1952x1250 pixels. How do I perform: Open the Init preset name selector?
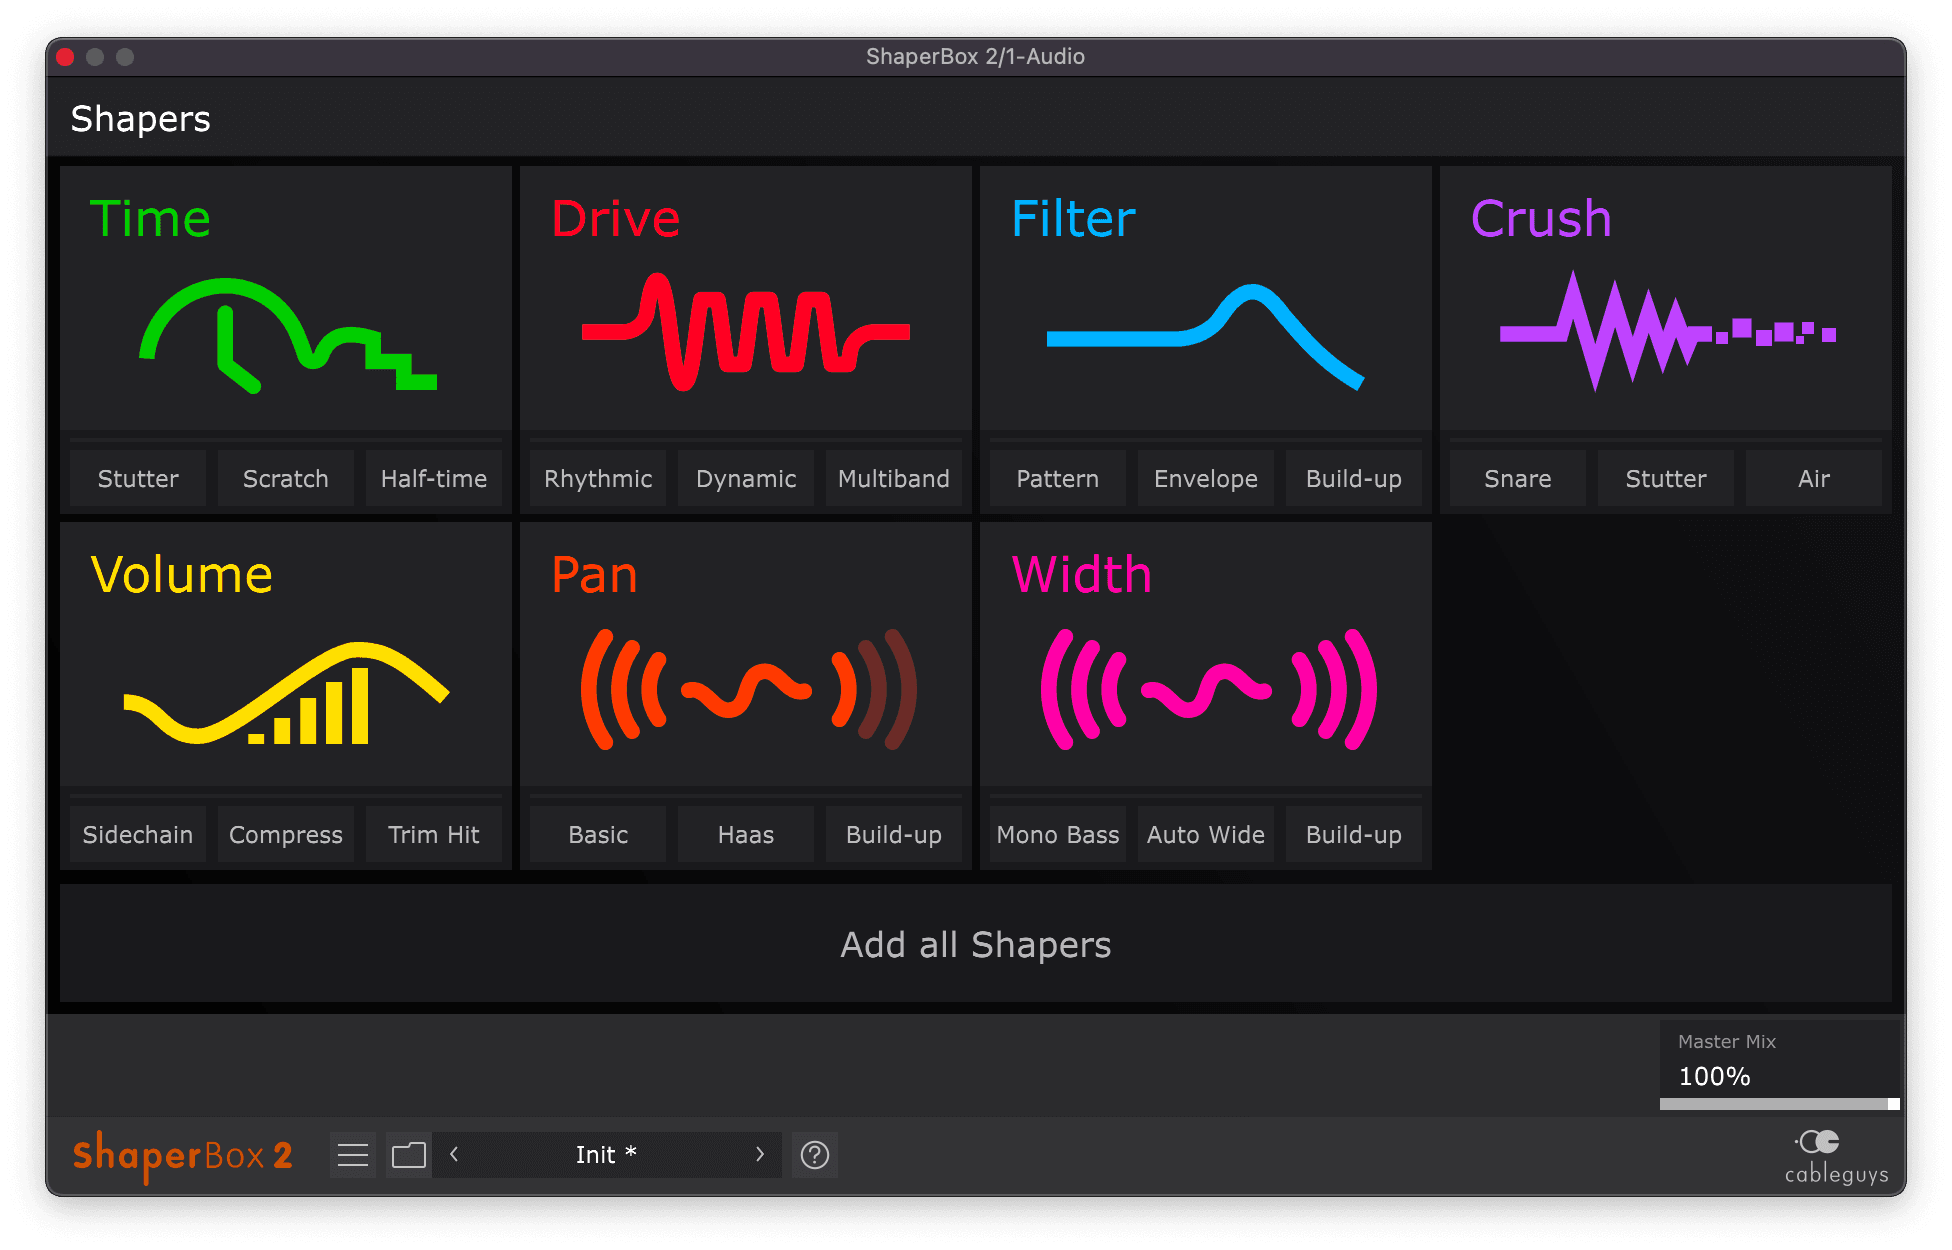606,1155
